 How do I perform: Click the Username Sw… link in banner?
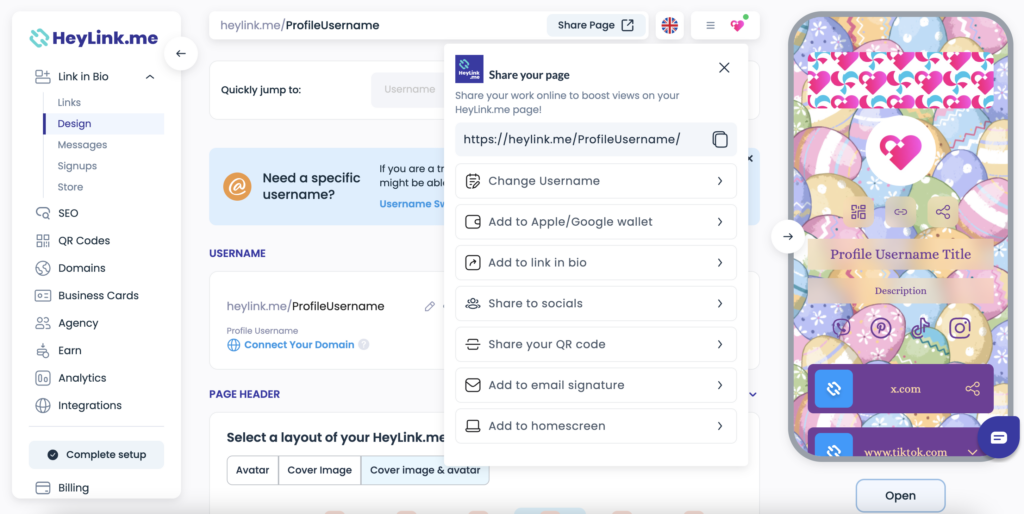(x=411, y=204)
